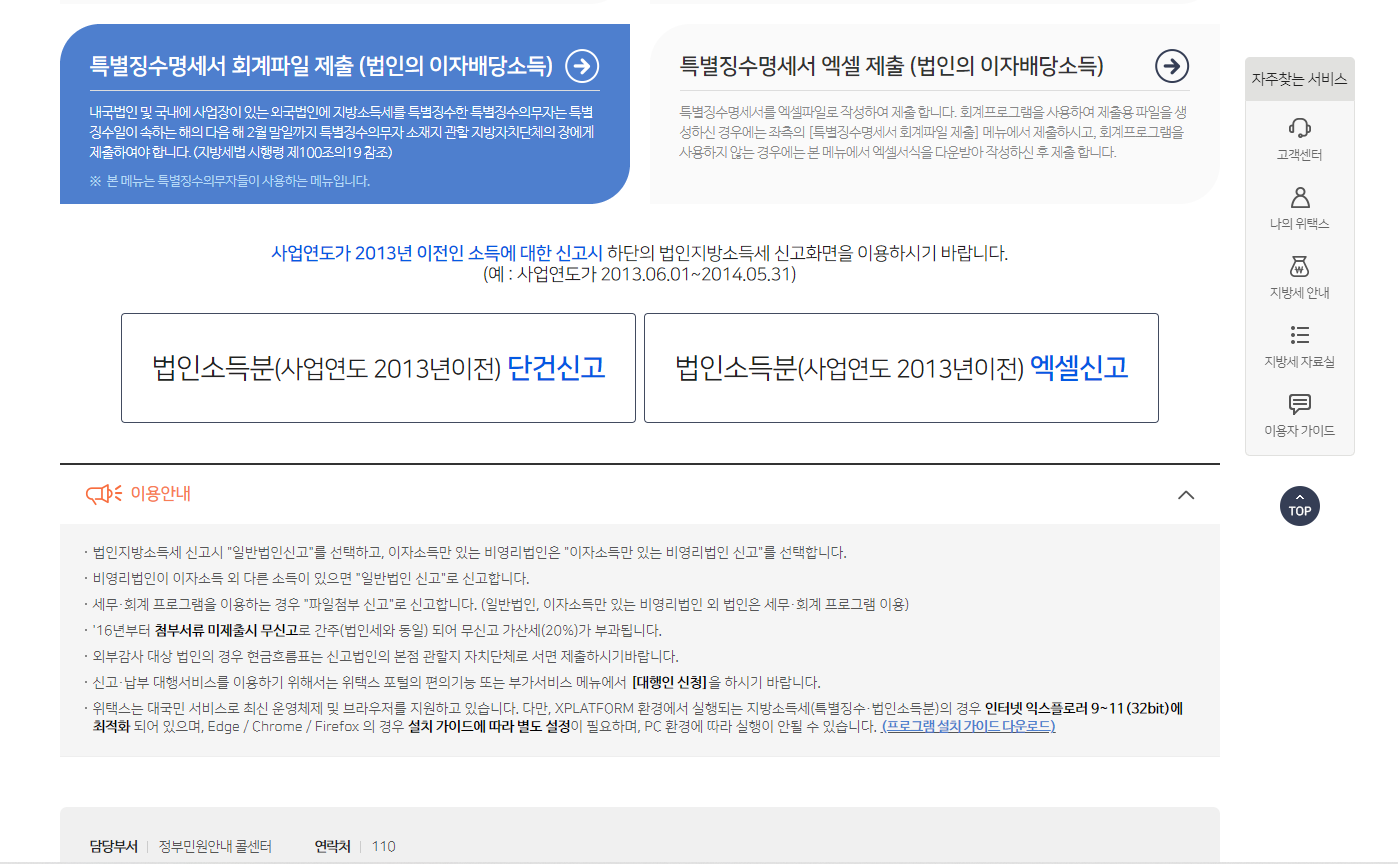Click 지방세 안내 label in sidebar
This screenshot has height=864, width=1398.
pos(1300,293)
